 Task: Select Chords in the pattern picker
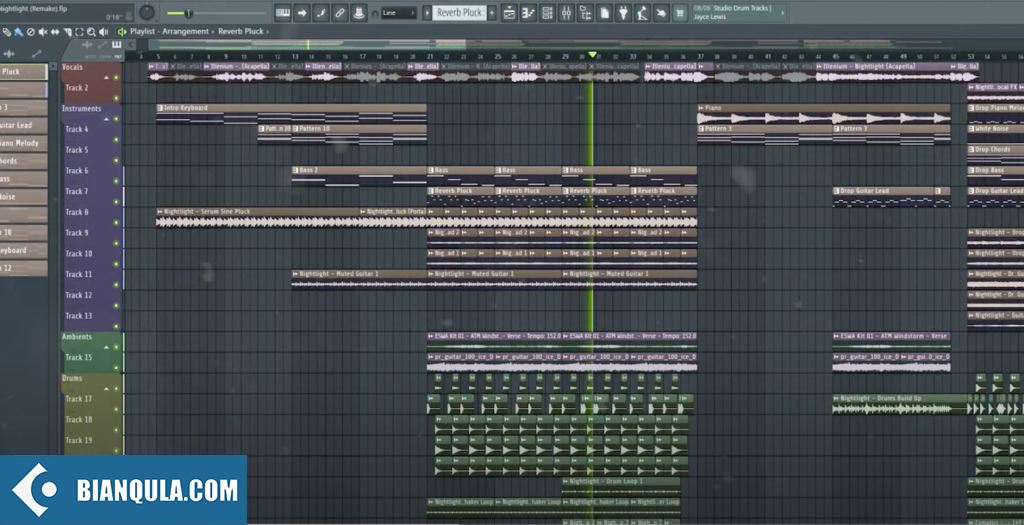pos(24,161)
